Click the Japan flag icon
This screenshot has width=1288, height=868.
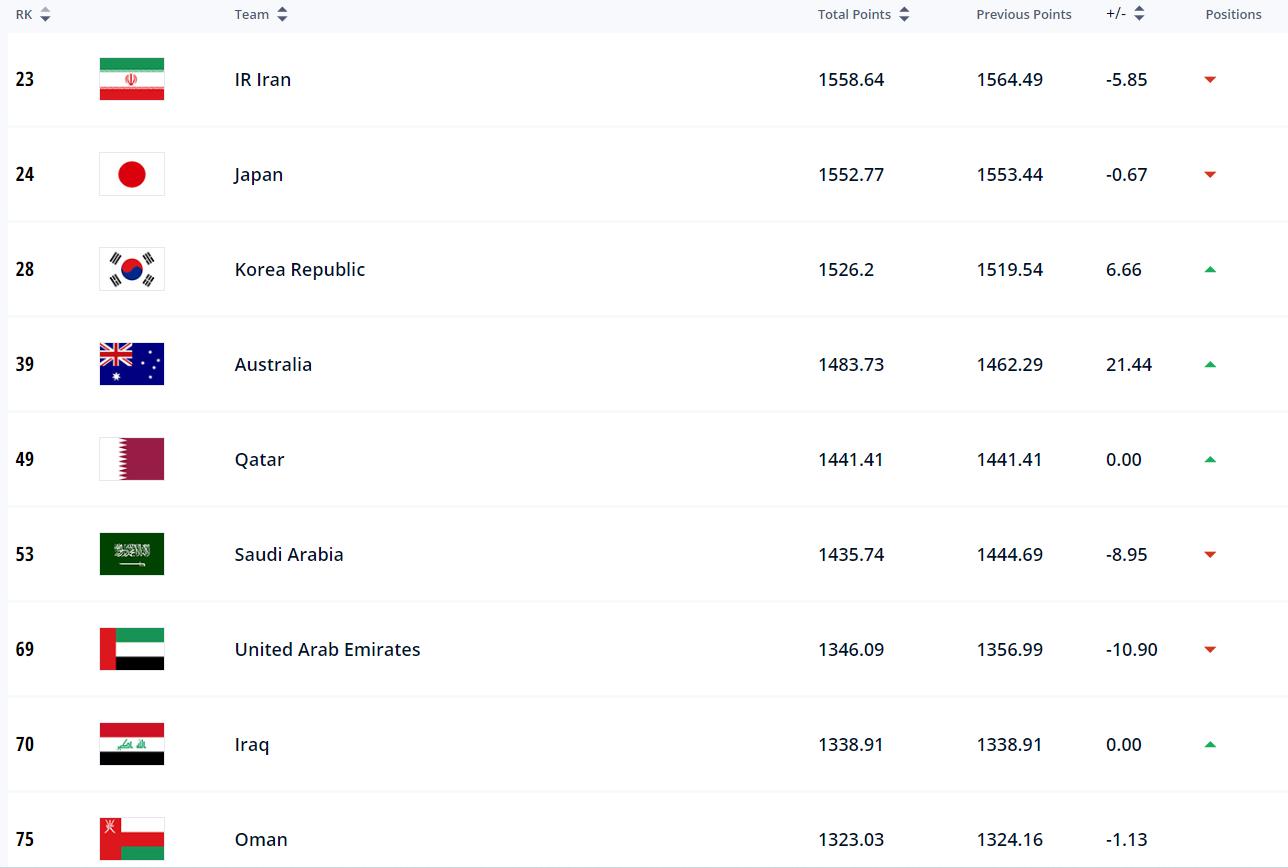click(132, 174)
